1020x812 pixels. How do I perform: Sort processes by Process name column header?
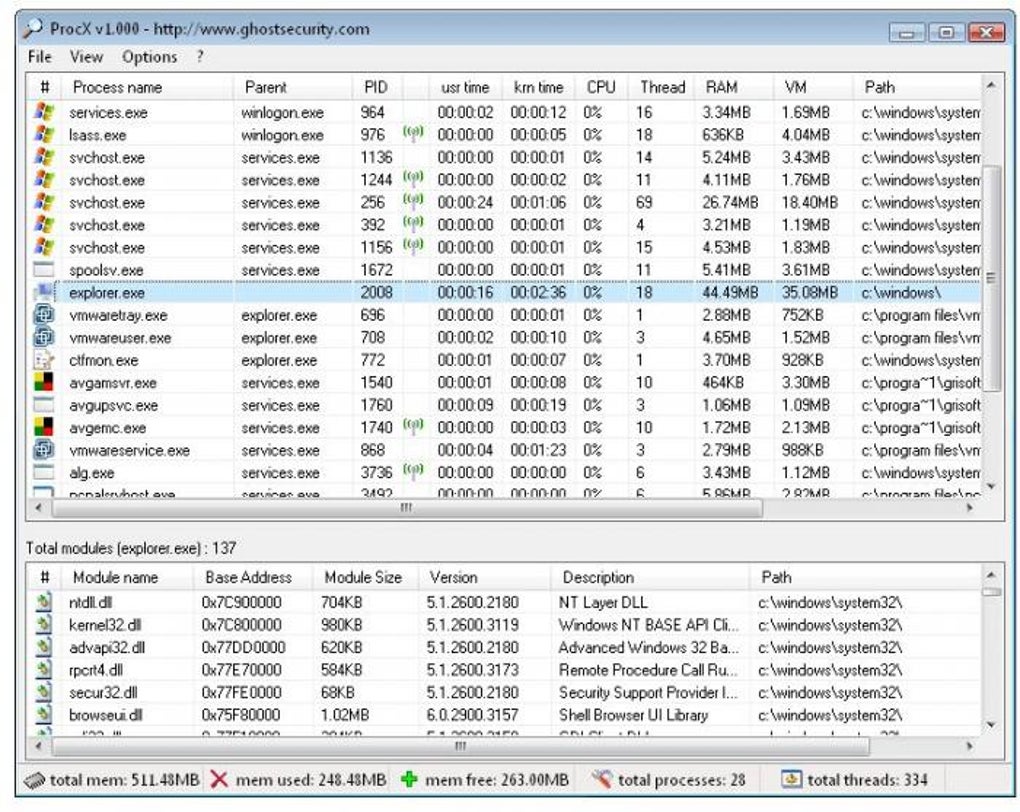click(147, 87)
